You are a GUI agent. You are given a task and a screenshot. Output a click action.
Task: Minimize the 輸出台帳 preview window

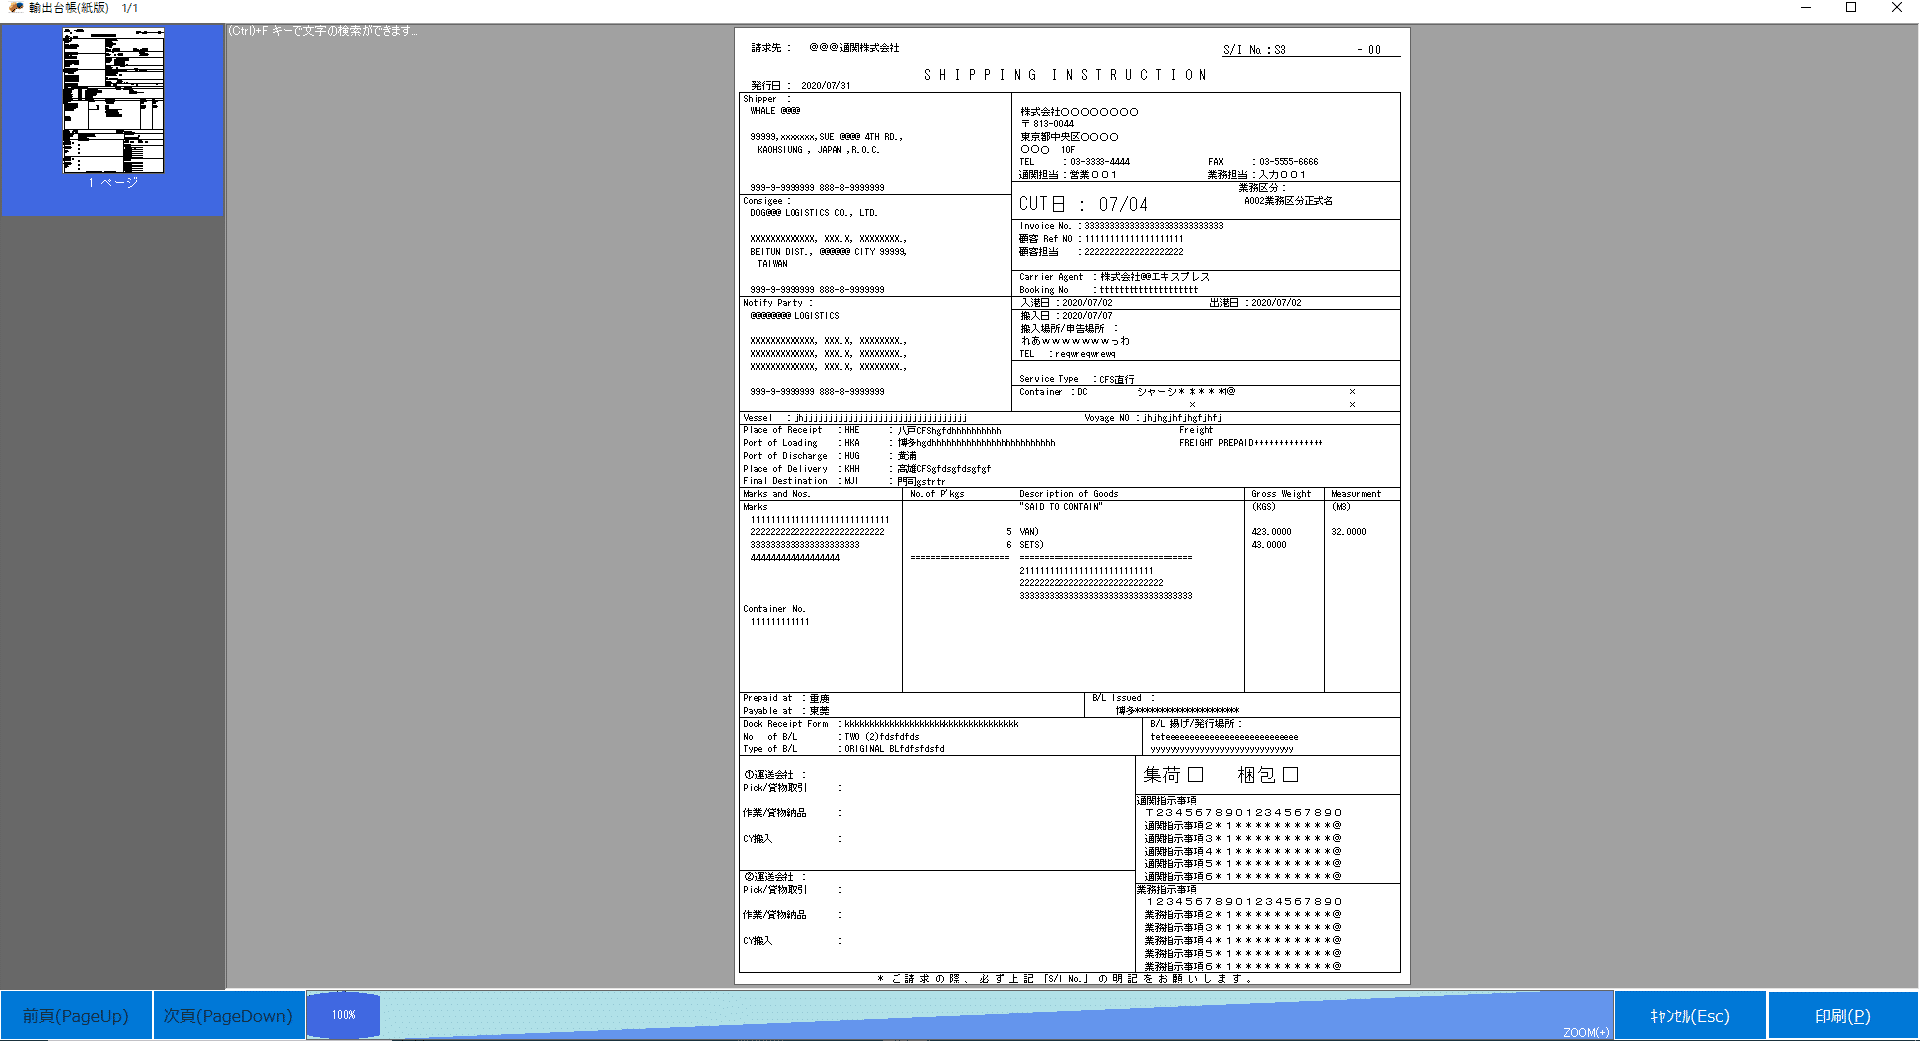point(1806,8)
